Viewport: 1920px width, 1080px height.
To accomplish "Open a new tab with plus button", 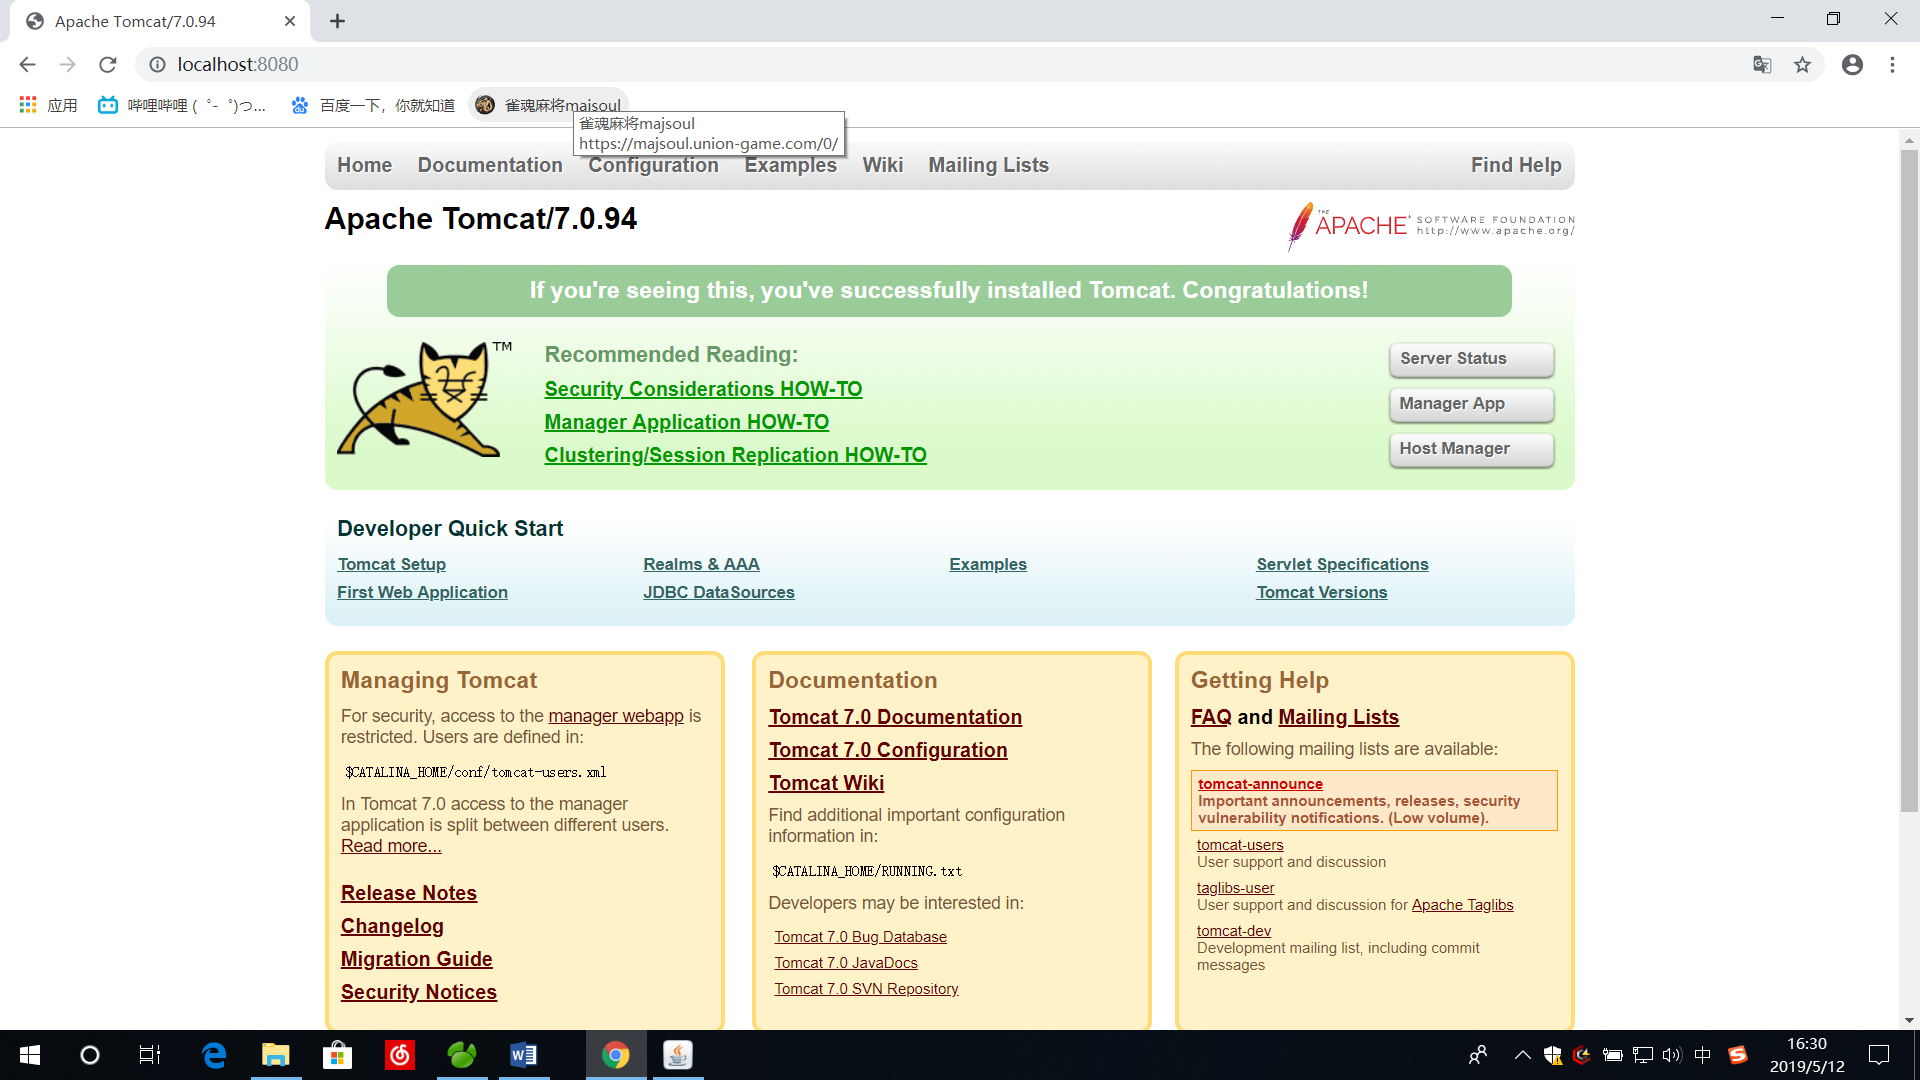I will point(338,21).
